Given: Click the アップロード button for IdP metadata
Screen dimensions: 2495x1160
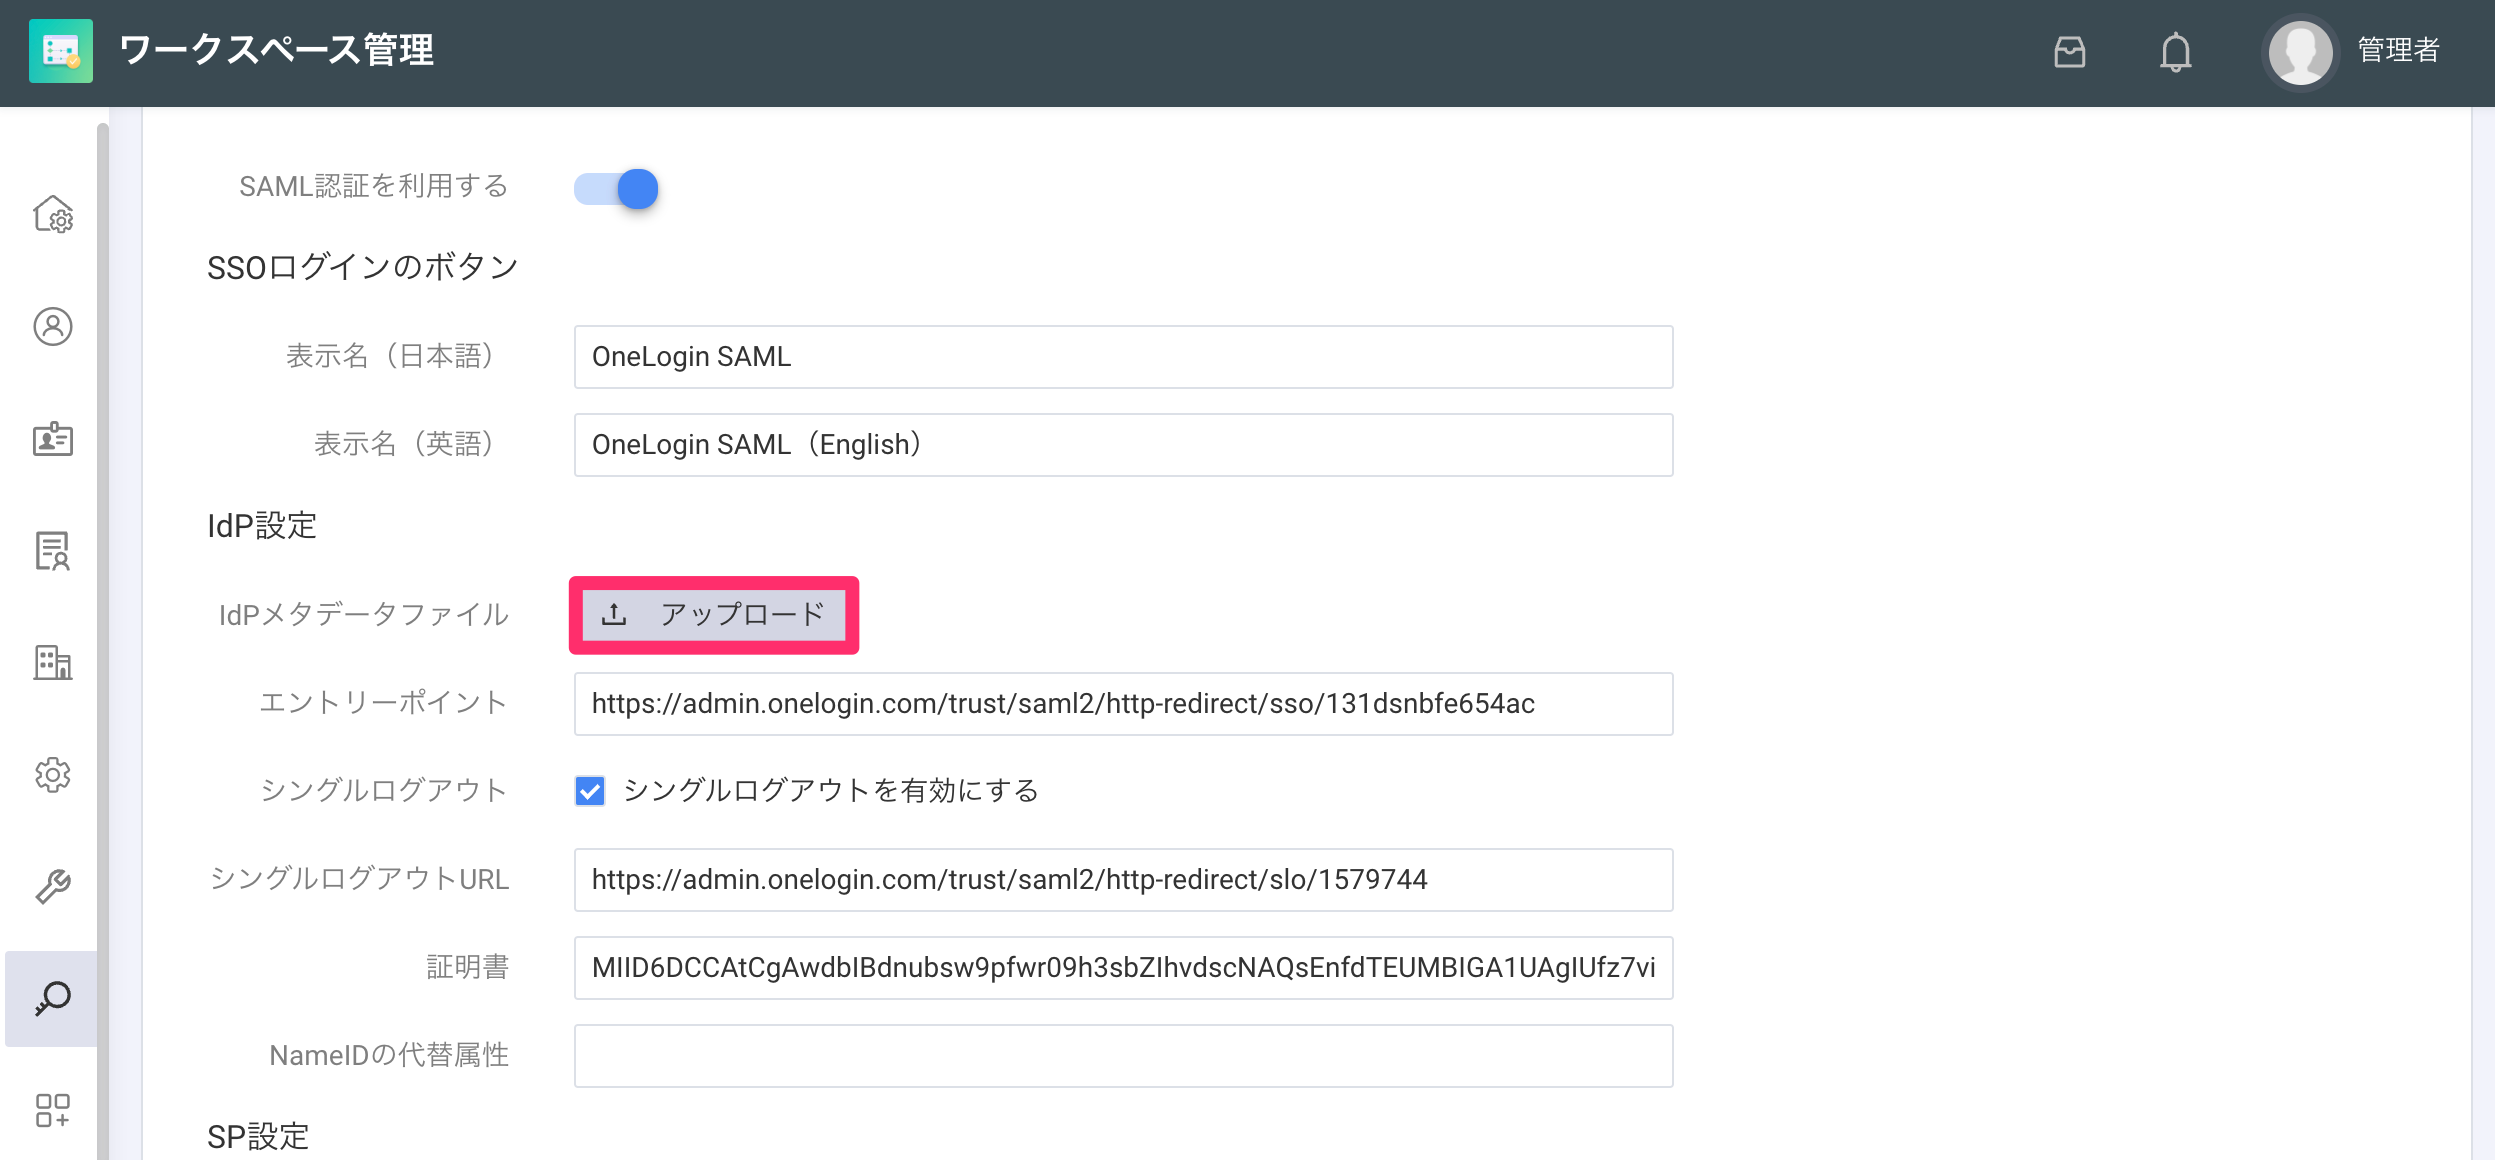Looking at the screenshot, I should [714, 614].
